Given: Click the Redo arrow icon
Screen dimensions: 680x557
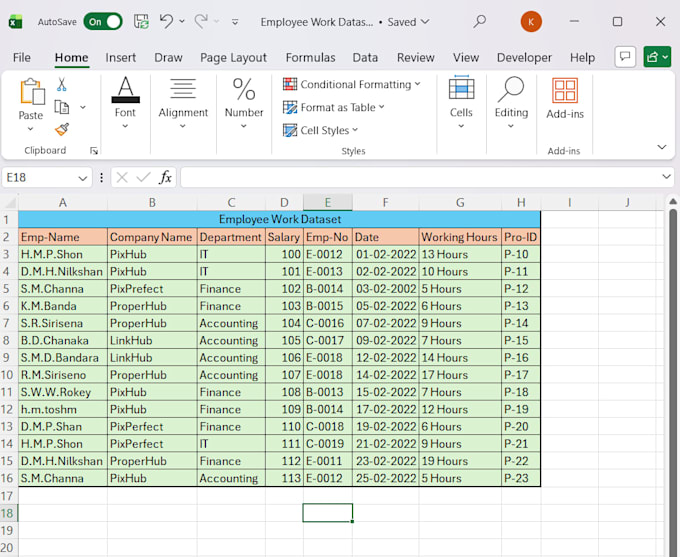Looking at the screenshot, I should 201,21.
